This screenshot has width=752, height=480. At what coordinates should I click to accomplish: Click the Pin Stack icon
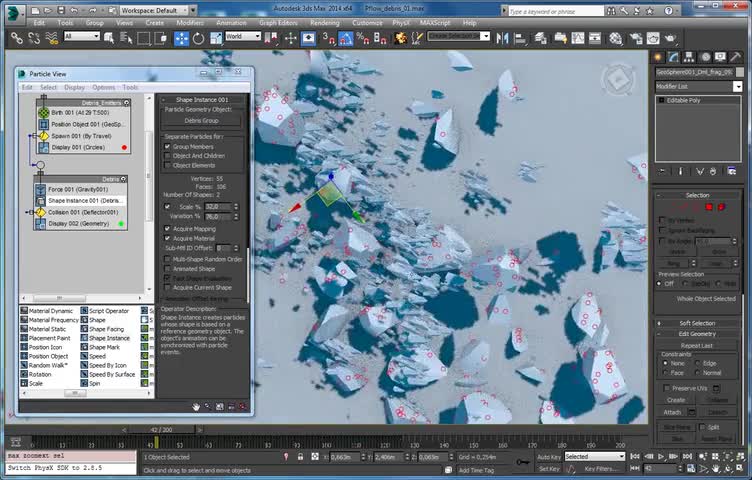[x=662, y=171]
